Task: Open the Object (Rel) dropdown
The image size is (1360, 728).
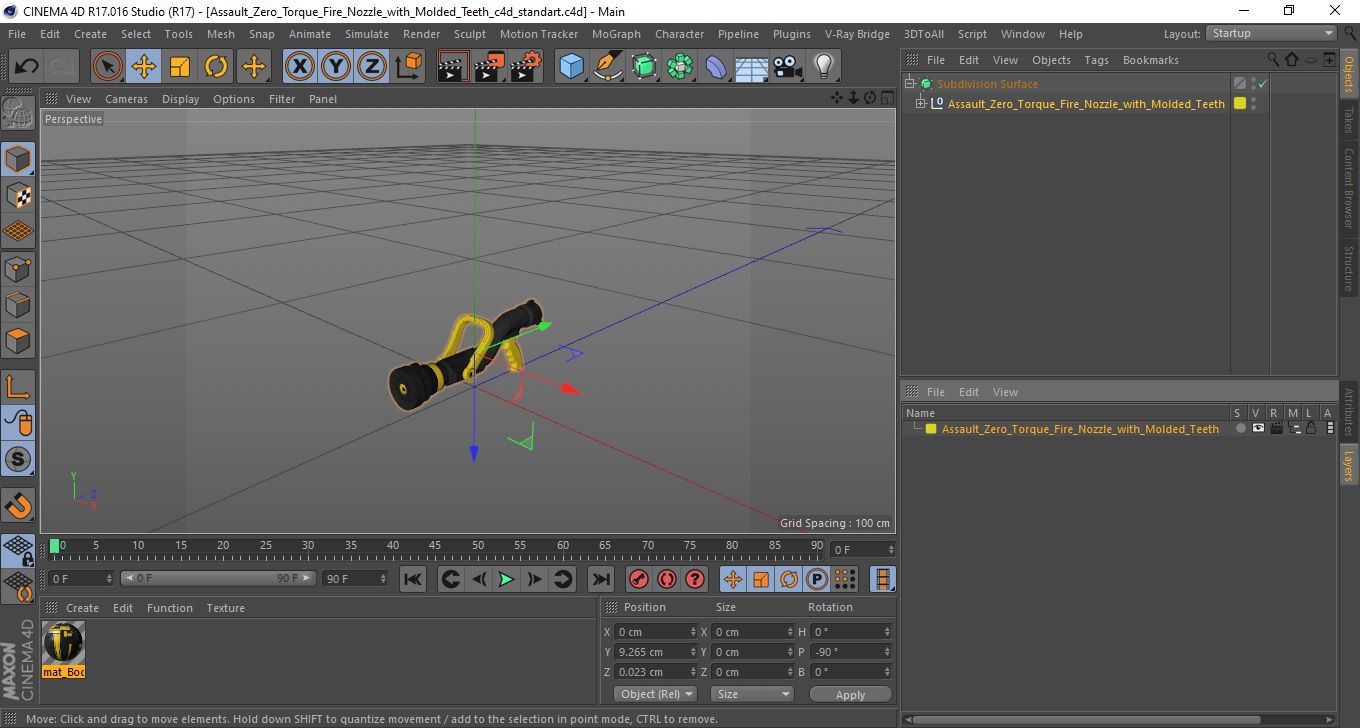Action: click(656, 694)
